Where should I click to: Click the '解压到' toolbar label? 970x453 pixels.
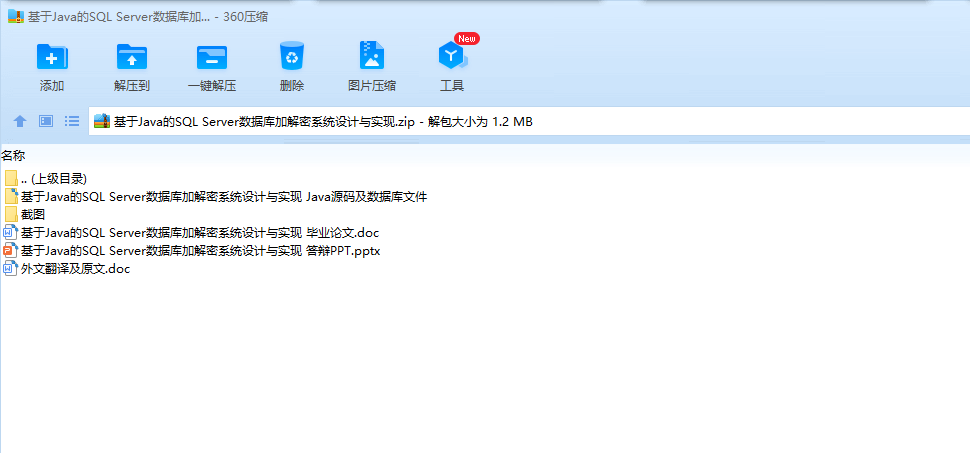pyautogui.click(x=132, y=86)
